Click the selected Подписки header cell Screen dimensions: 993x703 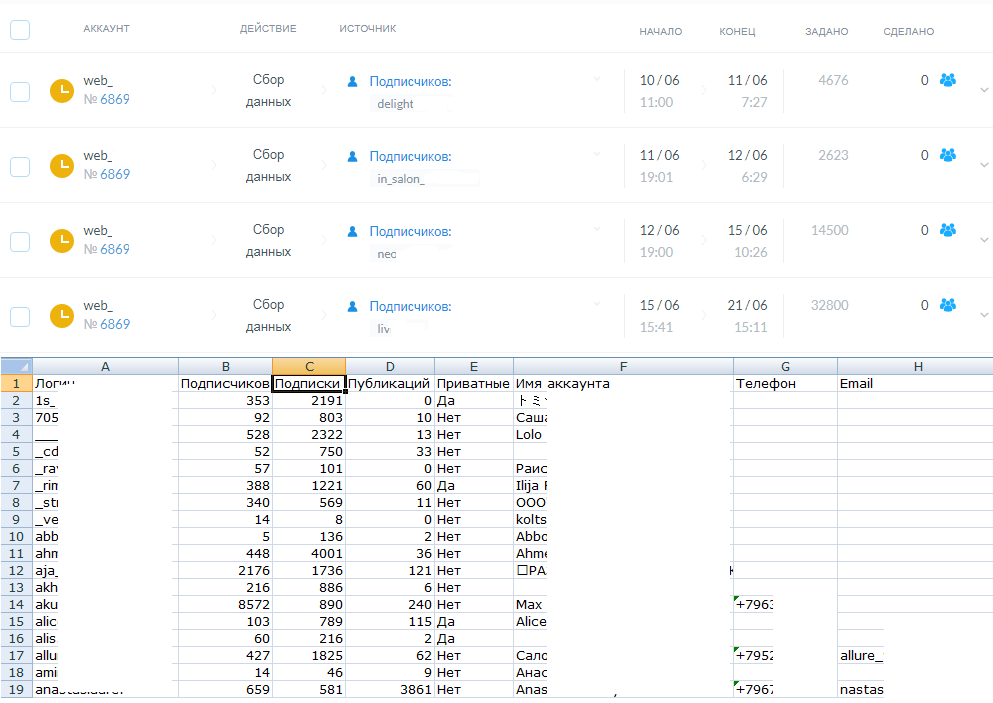tap(309, 384)
